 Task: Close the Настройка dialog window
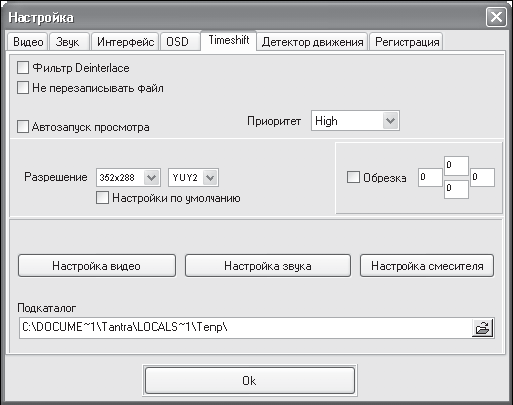(x=496, y=17)
